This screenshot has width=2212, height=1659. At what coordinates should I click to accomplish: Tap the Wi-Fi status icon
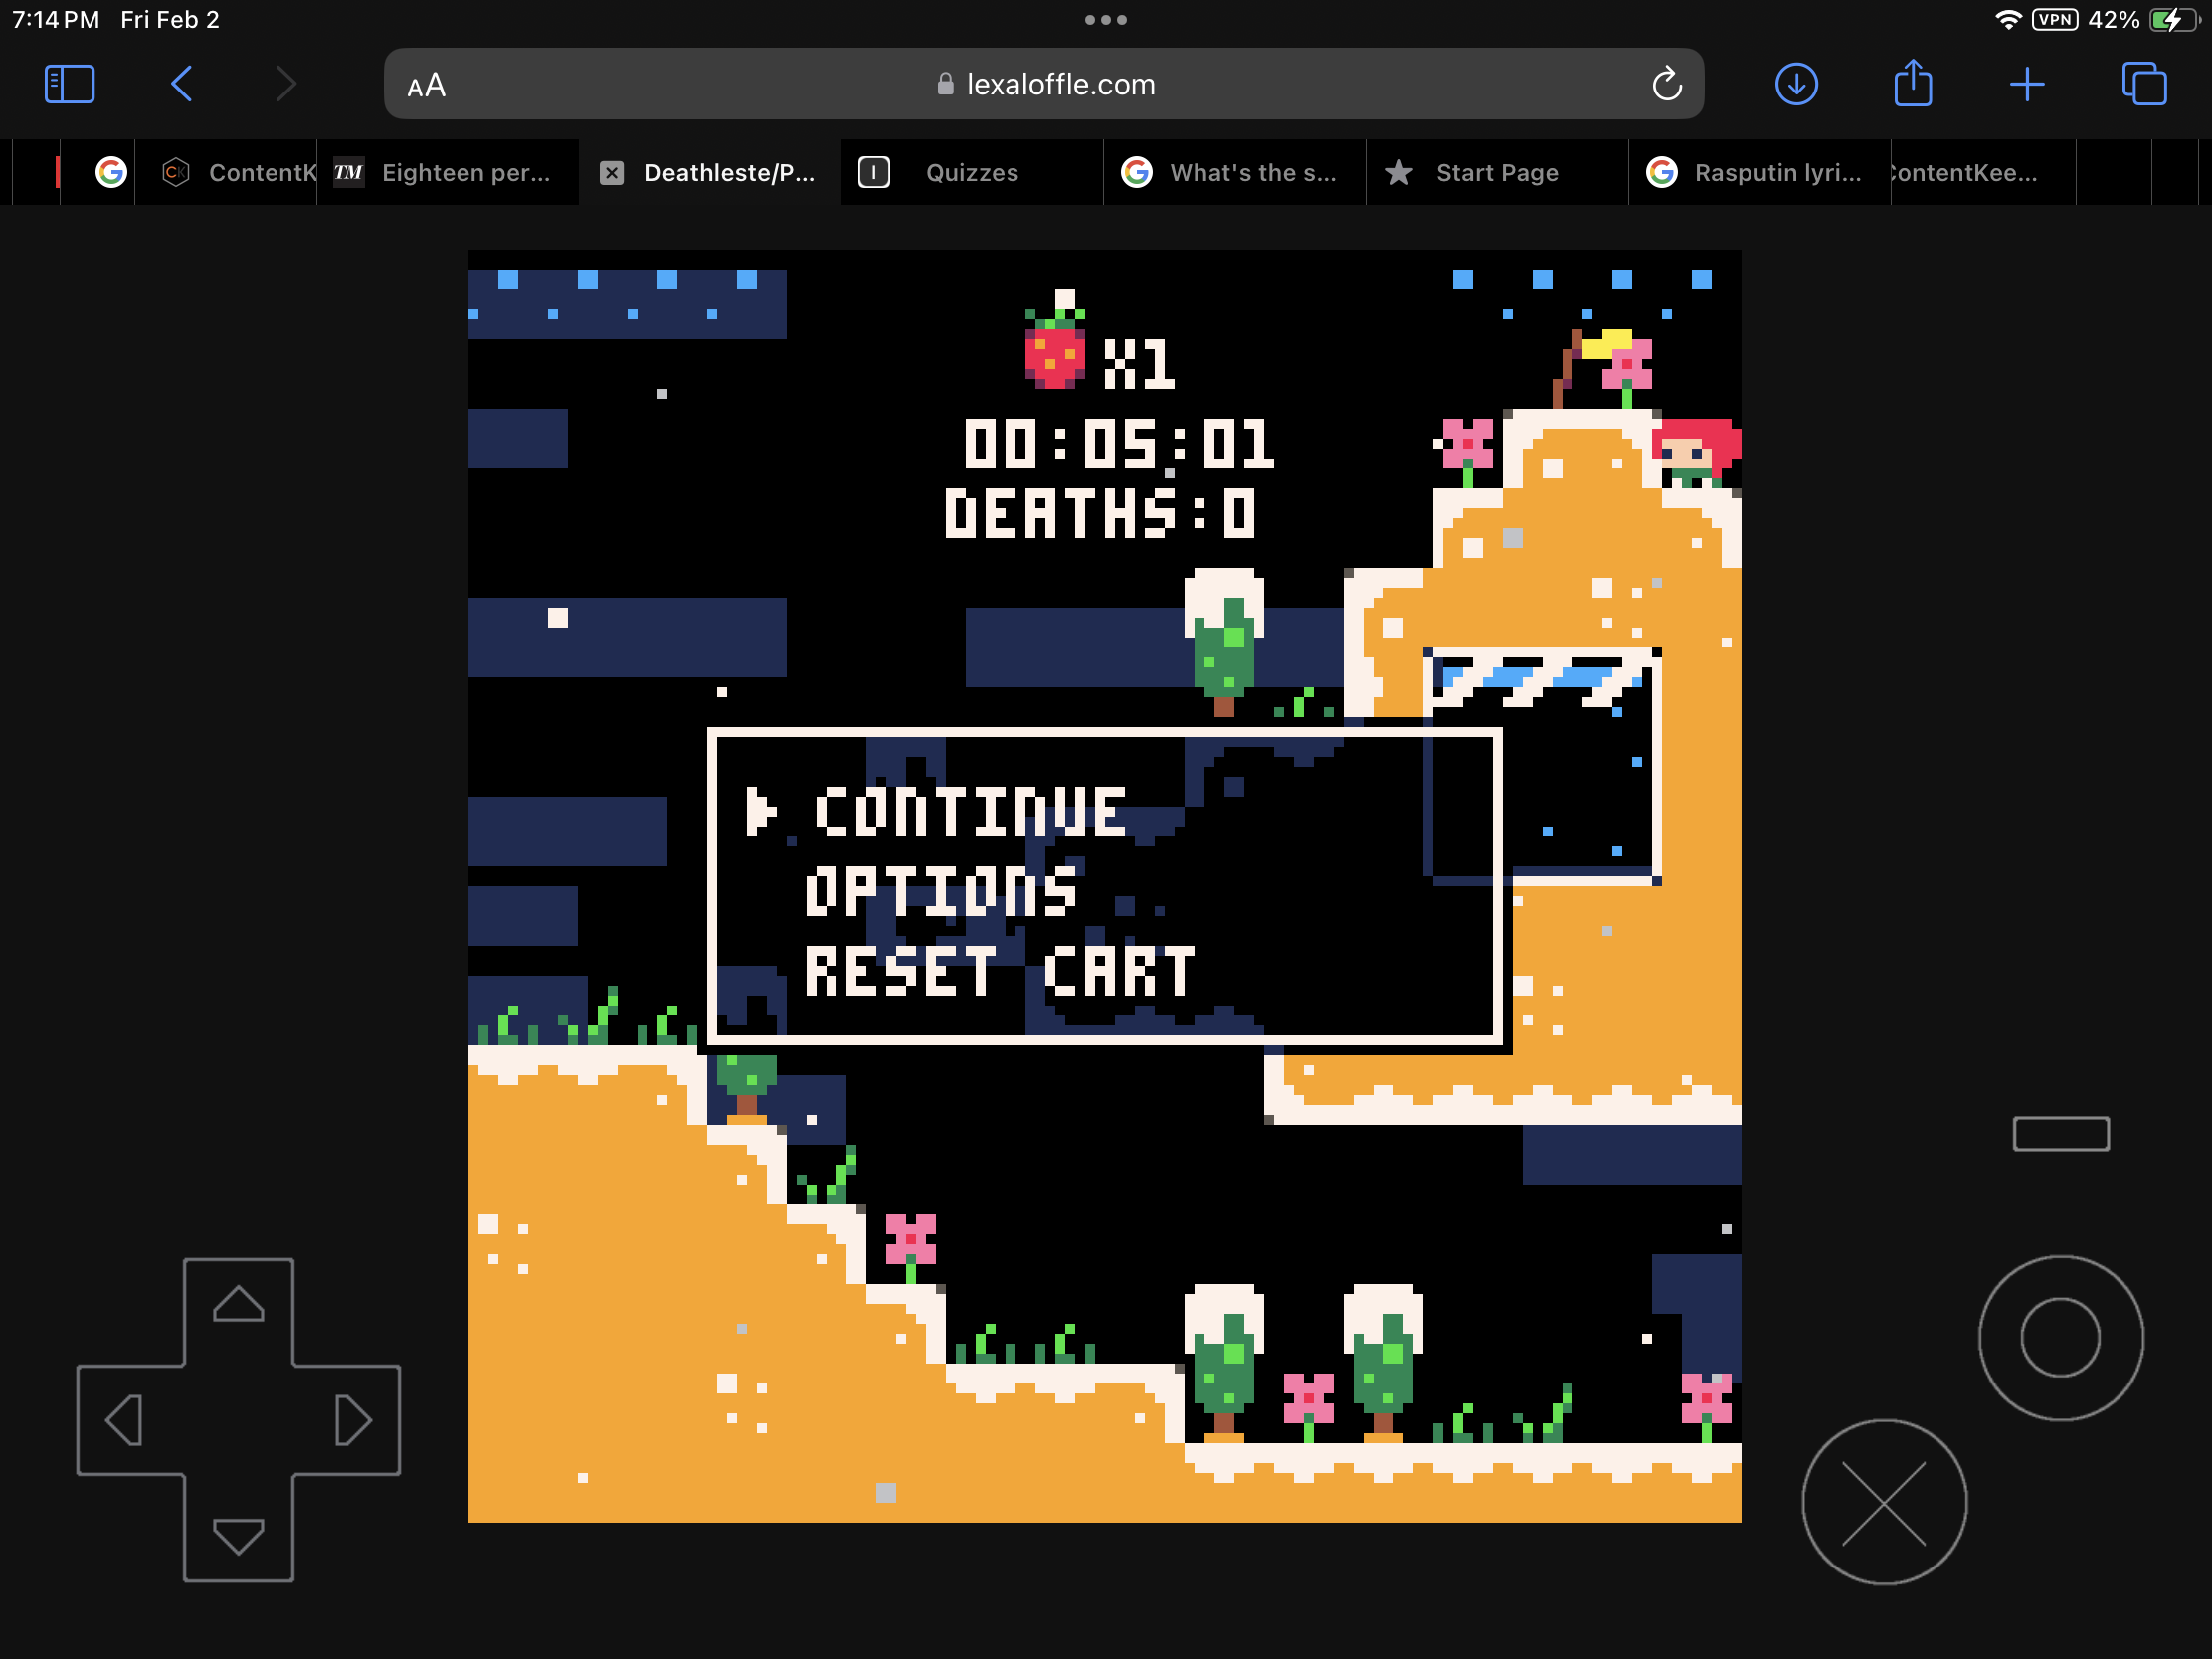[2007, 20]
